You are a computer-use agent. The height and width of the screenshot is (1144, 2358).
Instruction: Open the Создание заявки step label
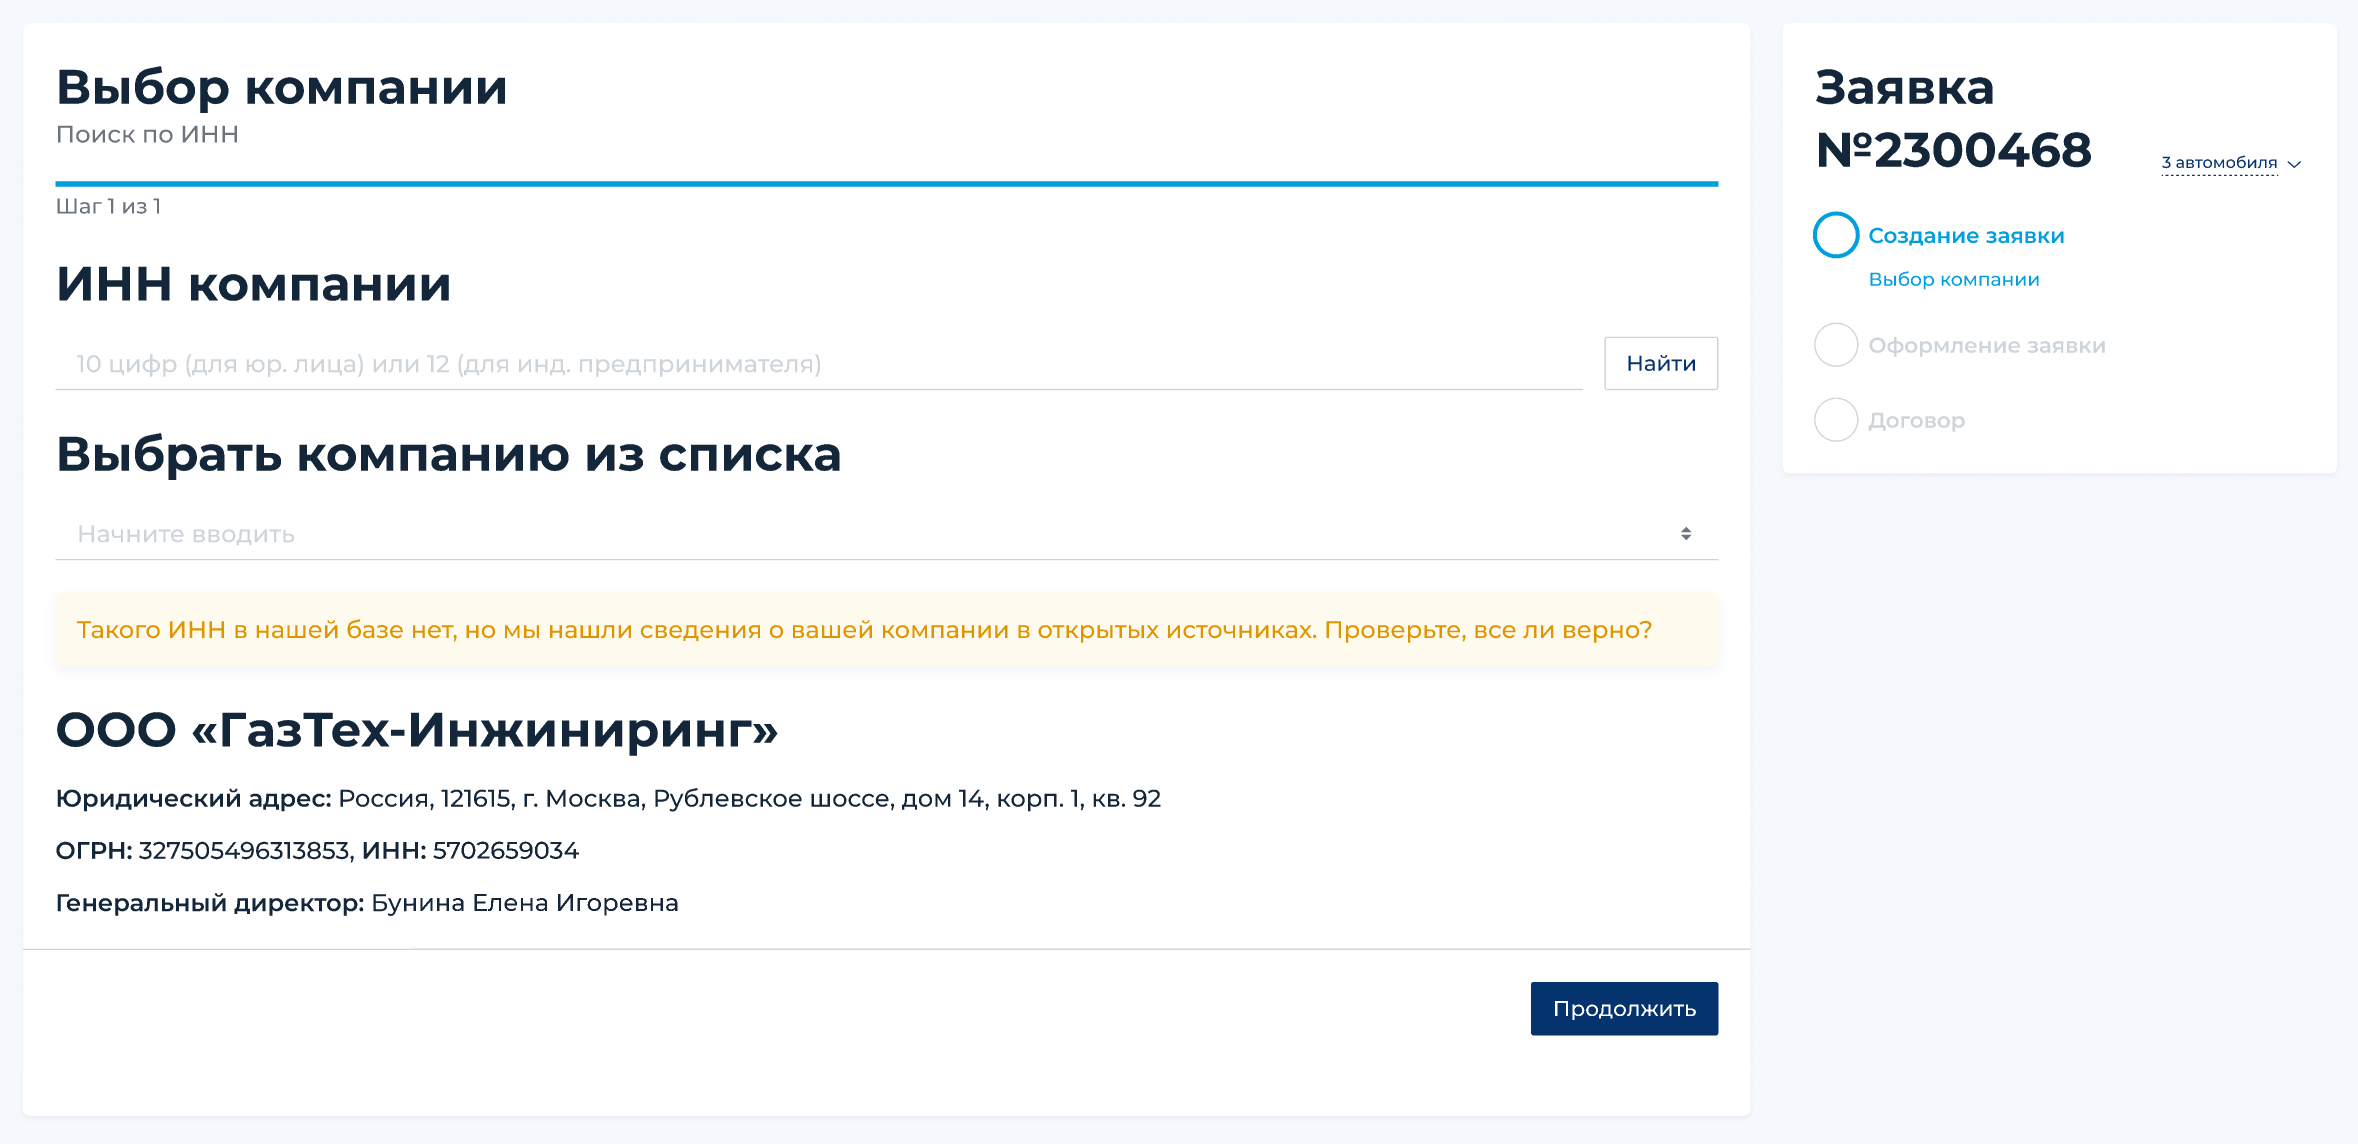pos(1965,236)
